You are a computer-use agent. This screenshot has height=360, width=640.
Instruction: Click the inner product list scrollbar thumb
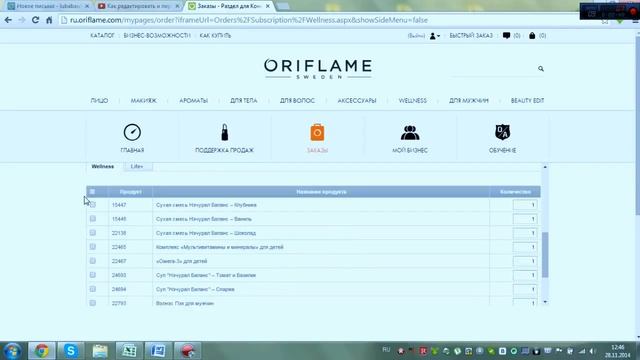[x=545, y=255]
